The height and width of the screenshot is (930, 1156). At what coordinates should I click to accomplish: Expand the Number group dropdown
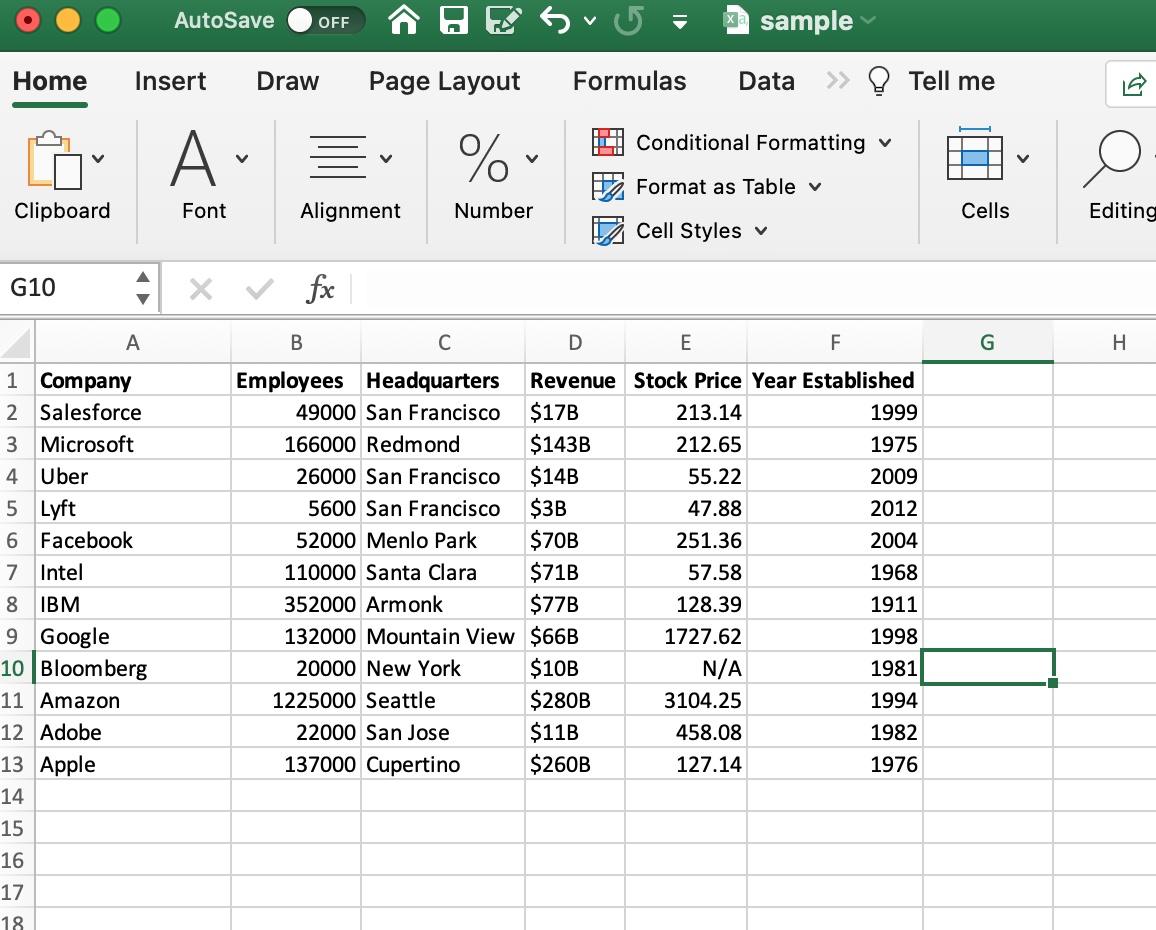[x=532, y=159]
